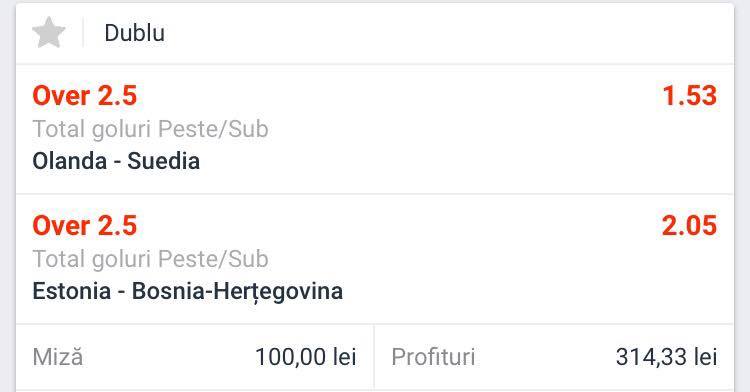The height and width of the screenshot is (392, 750).
Task: Click the hyphen between Estonia and Bosnia-Herțegovina
Action: pos(121,293)
